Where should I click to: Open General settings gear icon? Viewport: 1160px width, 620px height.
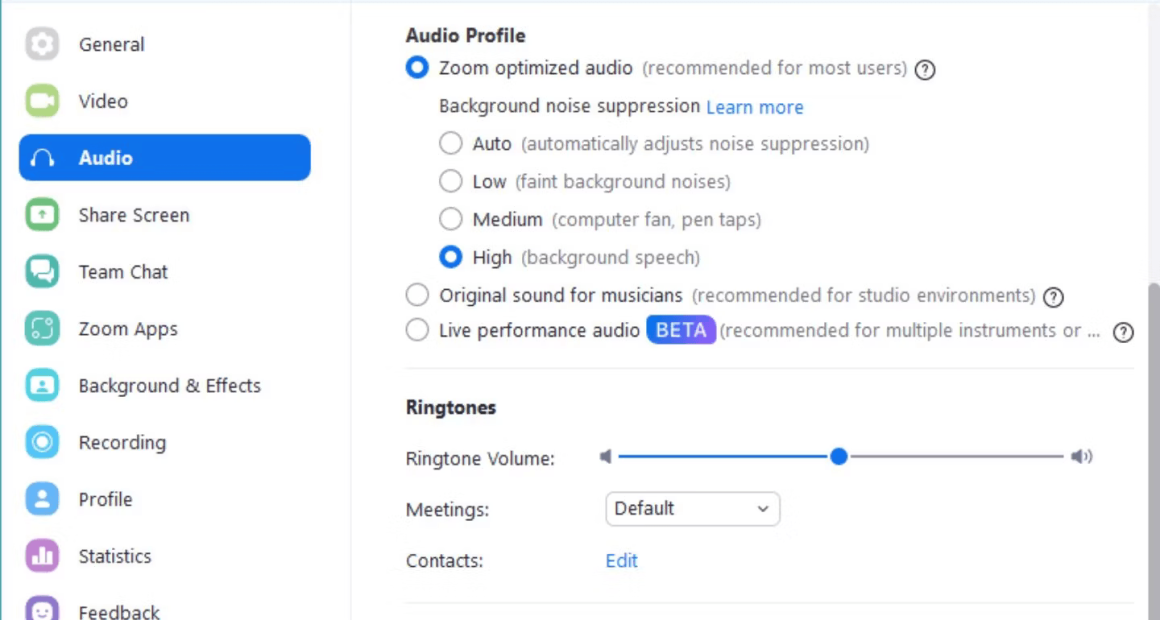pyautogui.click(x=42, y=44)
